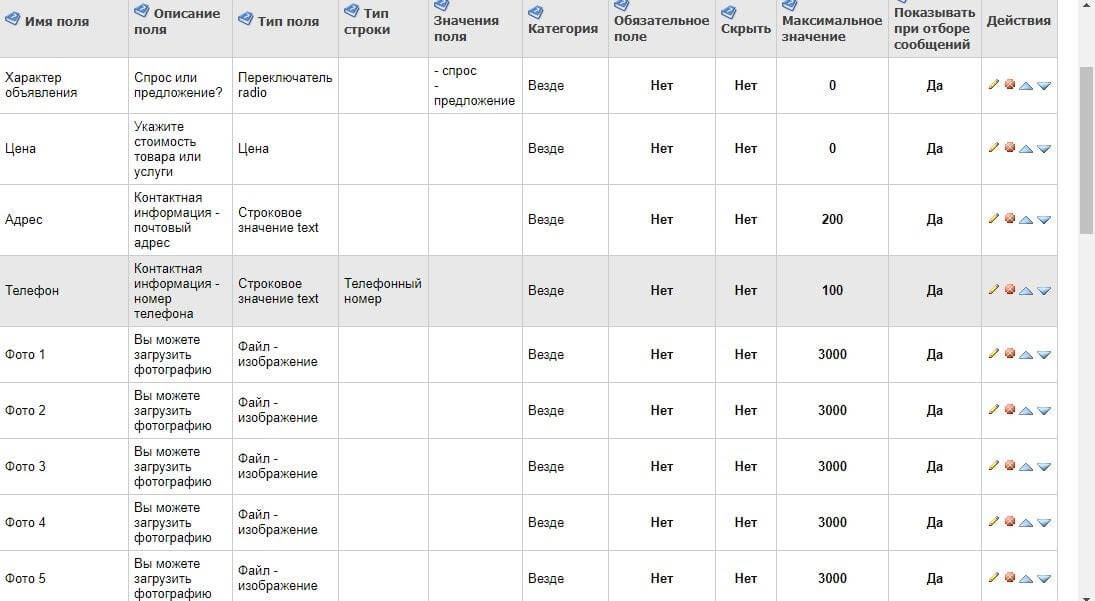Click the Переключатель radio type cell
The height and width of the screenshot is (601, 1095).
pos(285,85)
